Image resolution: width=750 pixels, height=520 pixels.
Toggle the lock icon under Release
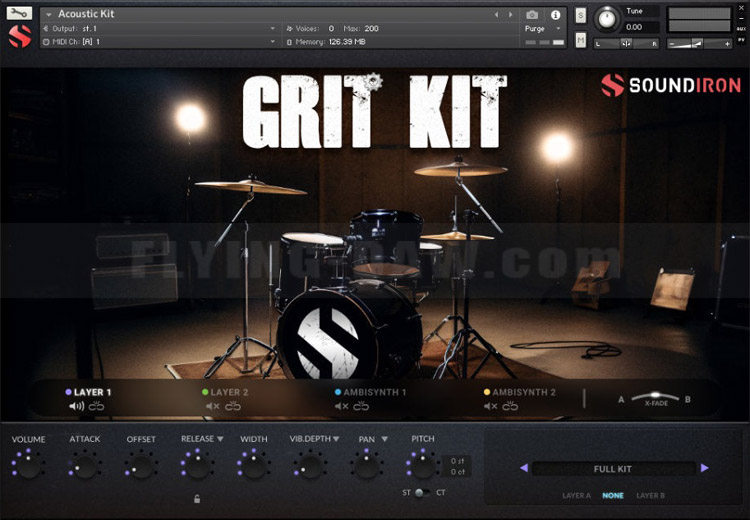197,499
